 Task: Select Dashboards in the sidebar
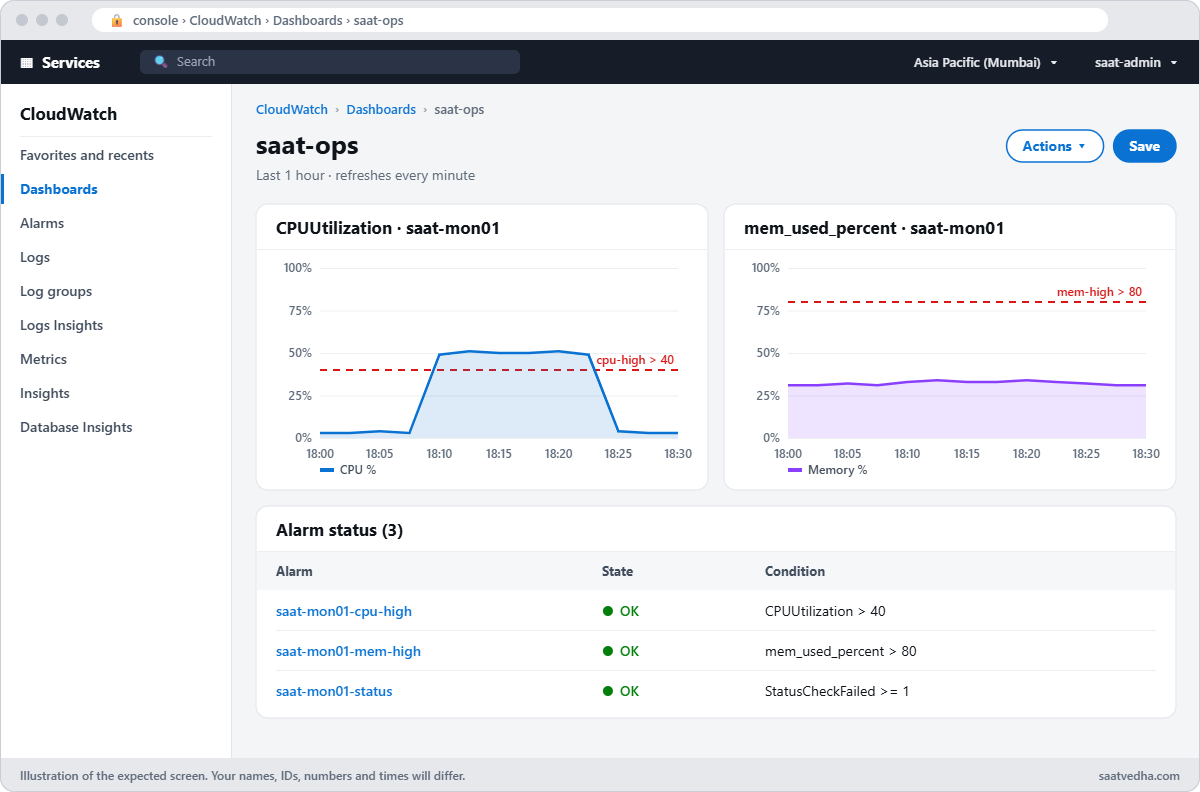[59, 189]
